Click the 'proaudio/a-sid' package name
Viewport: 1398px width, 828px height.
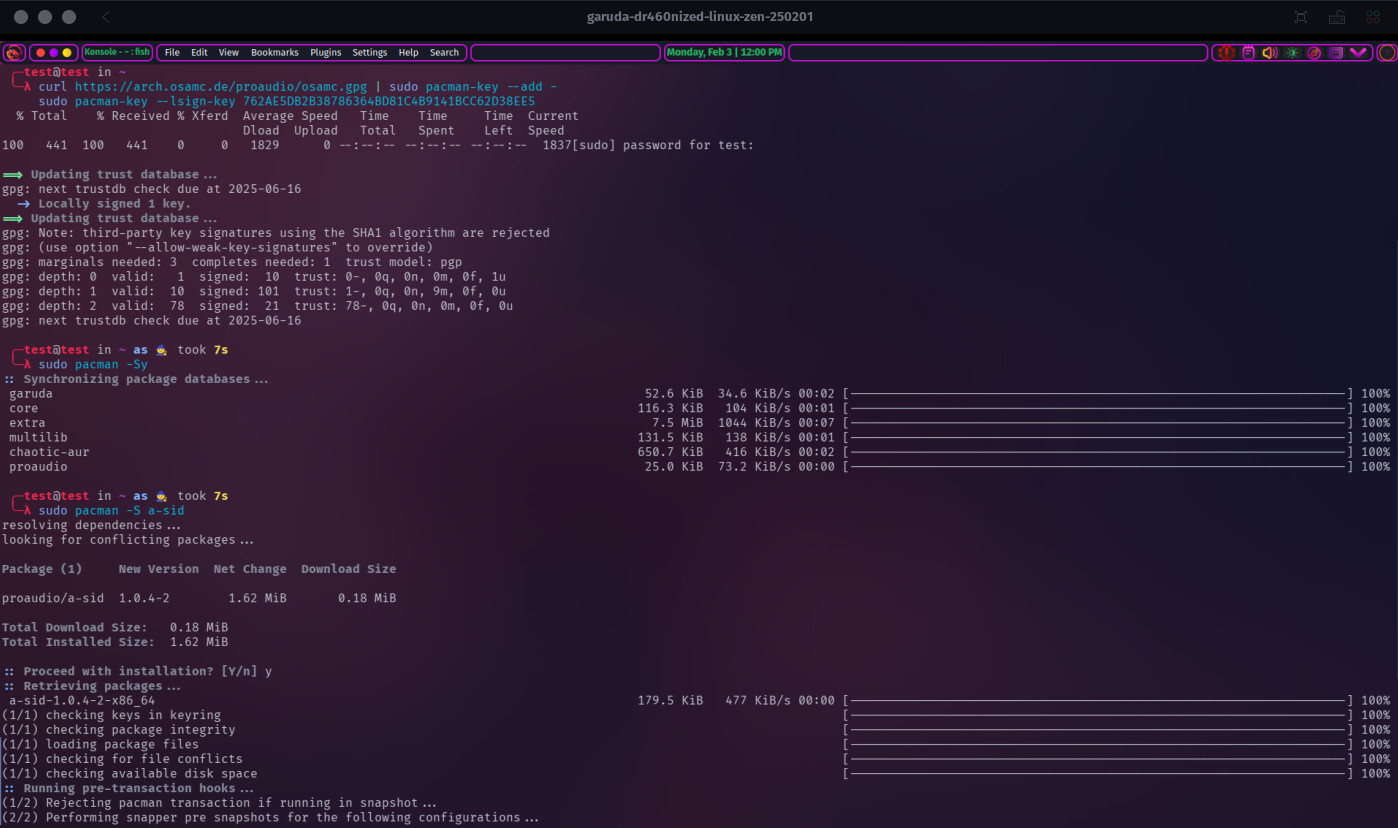point(53,598)
